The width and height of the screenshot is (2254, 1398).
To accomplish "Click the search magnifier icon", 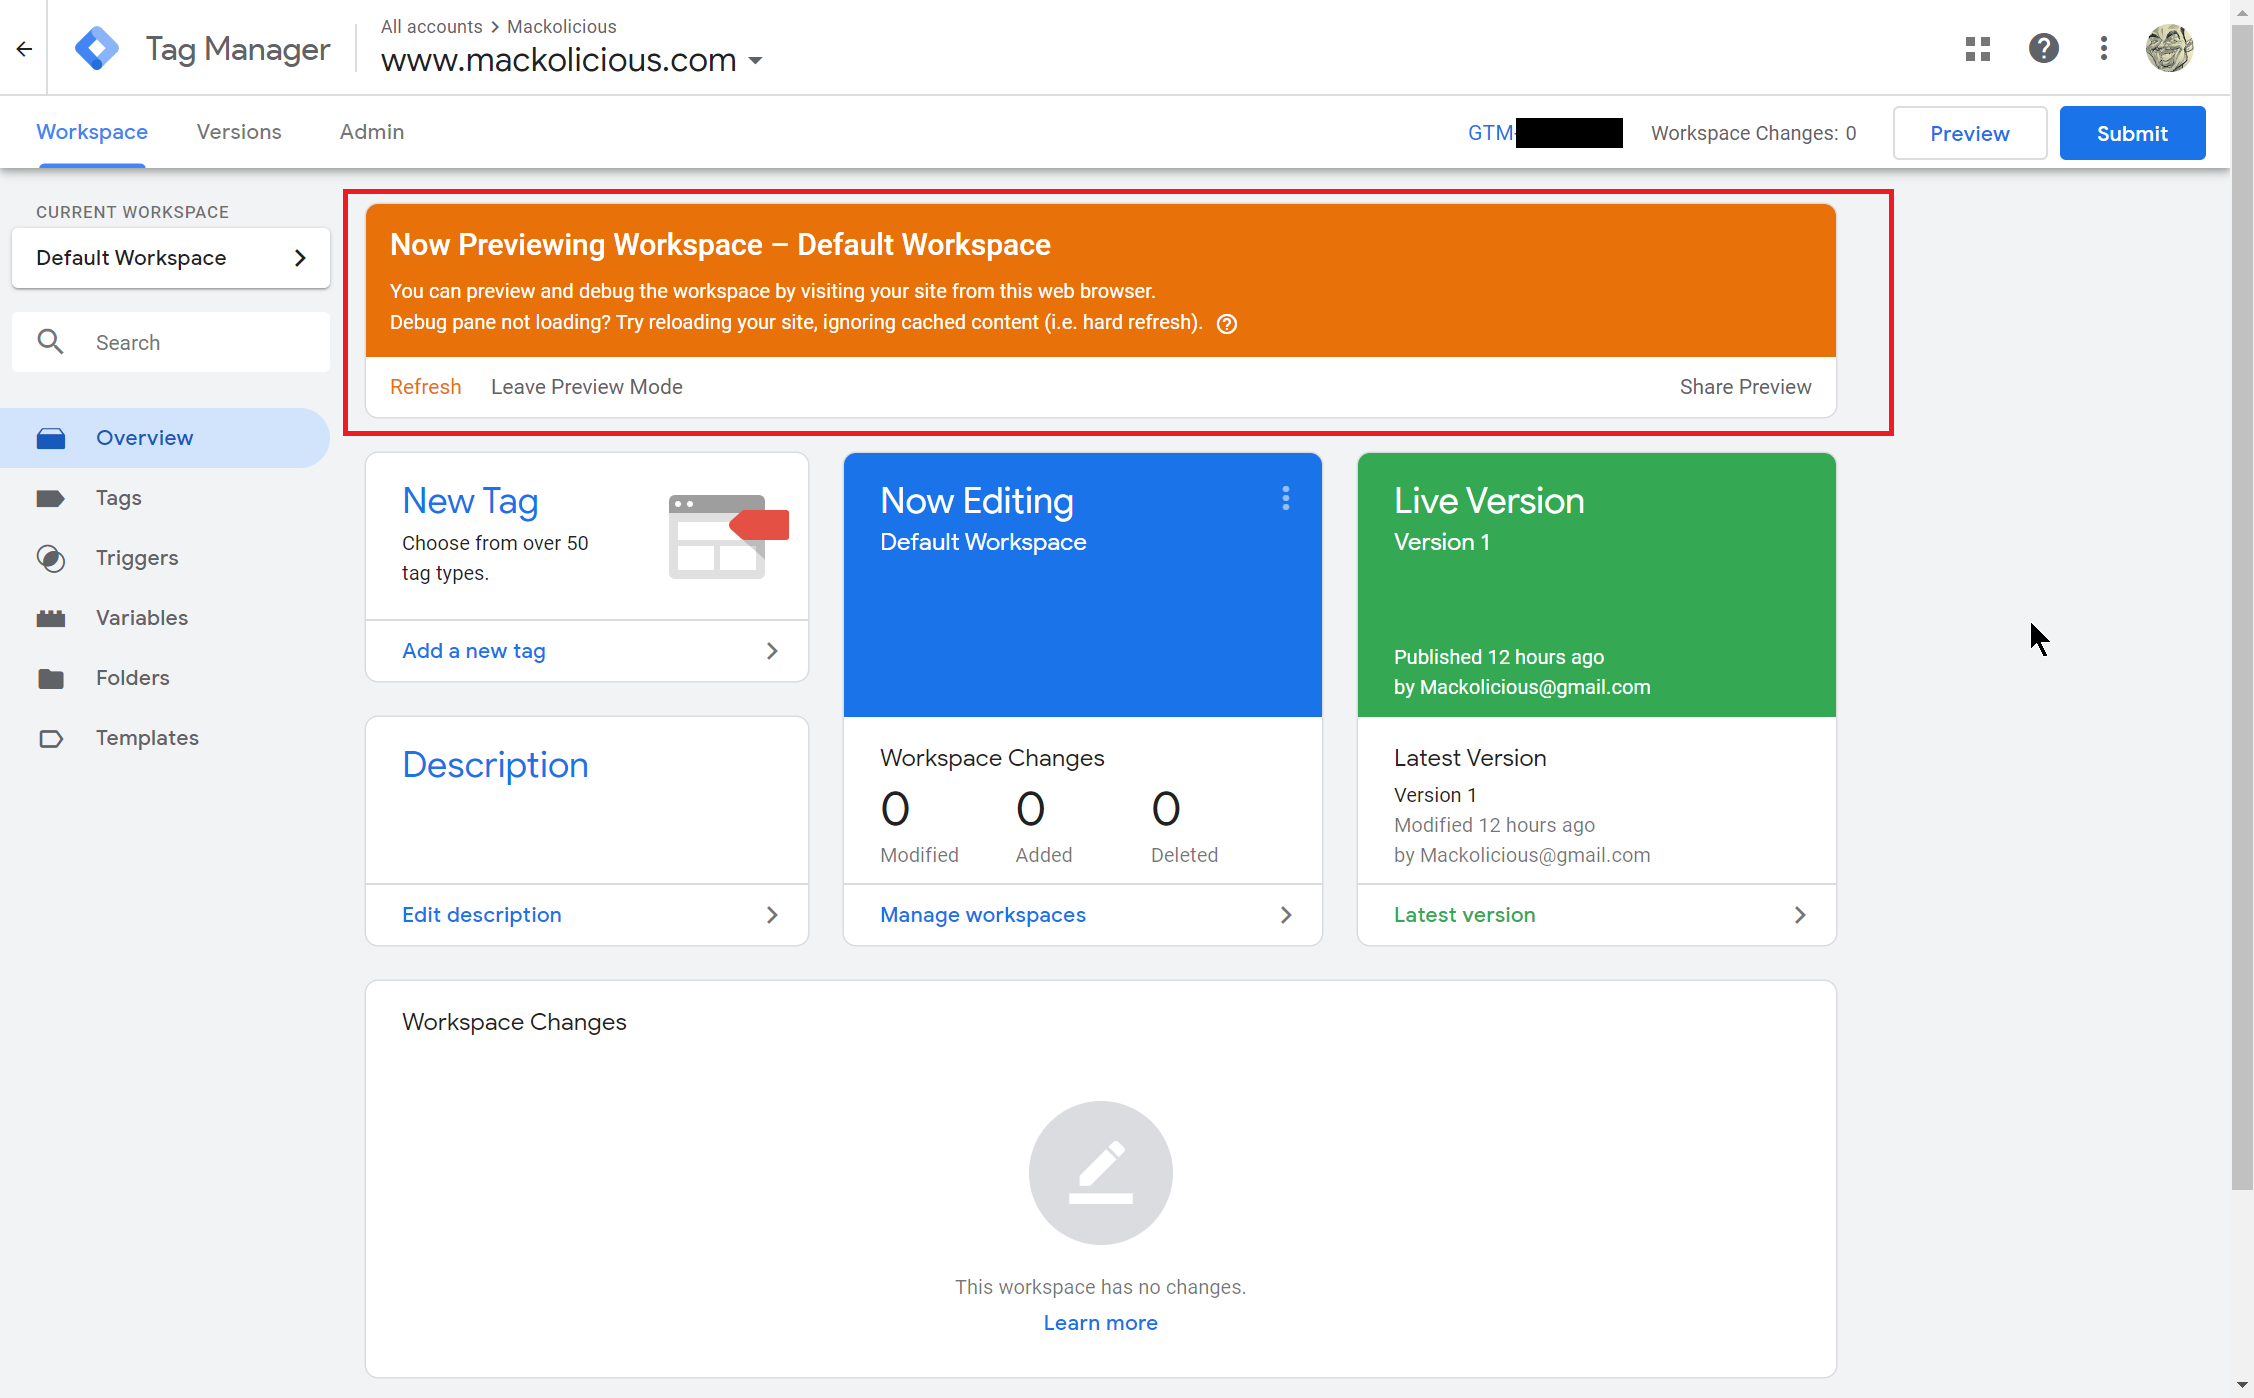I will [x=50, y=342].
